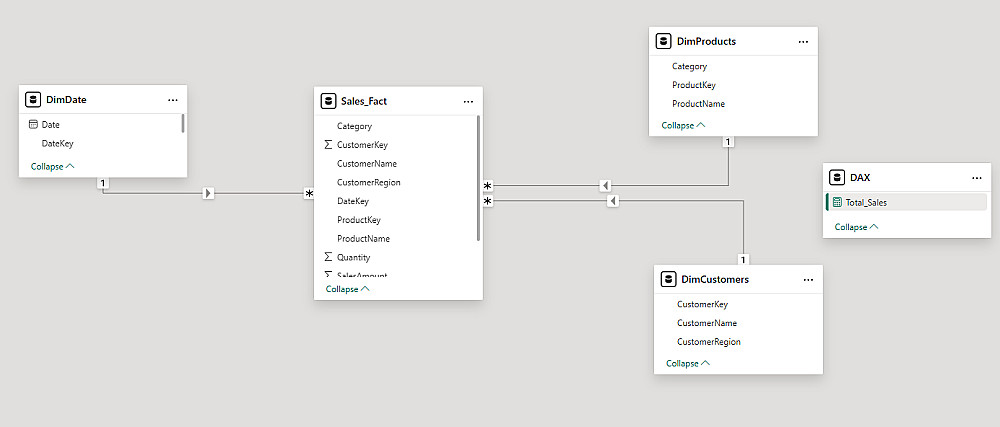Open the DimDate table more options menu
Image resolution: width=1000 pixels, height=427 pixels.
173,100
